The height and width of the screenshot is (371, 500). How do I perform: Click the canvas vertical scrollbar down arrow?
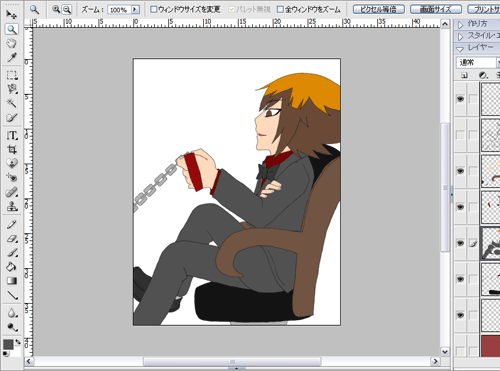445,352
